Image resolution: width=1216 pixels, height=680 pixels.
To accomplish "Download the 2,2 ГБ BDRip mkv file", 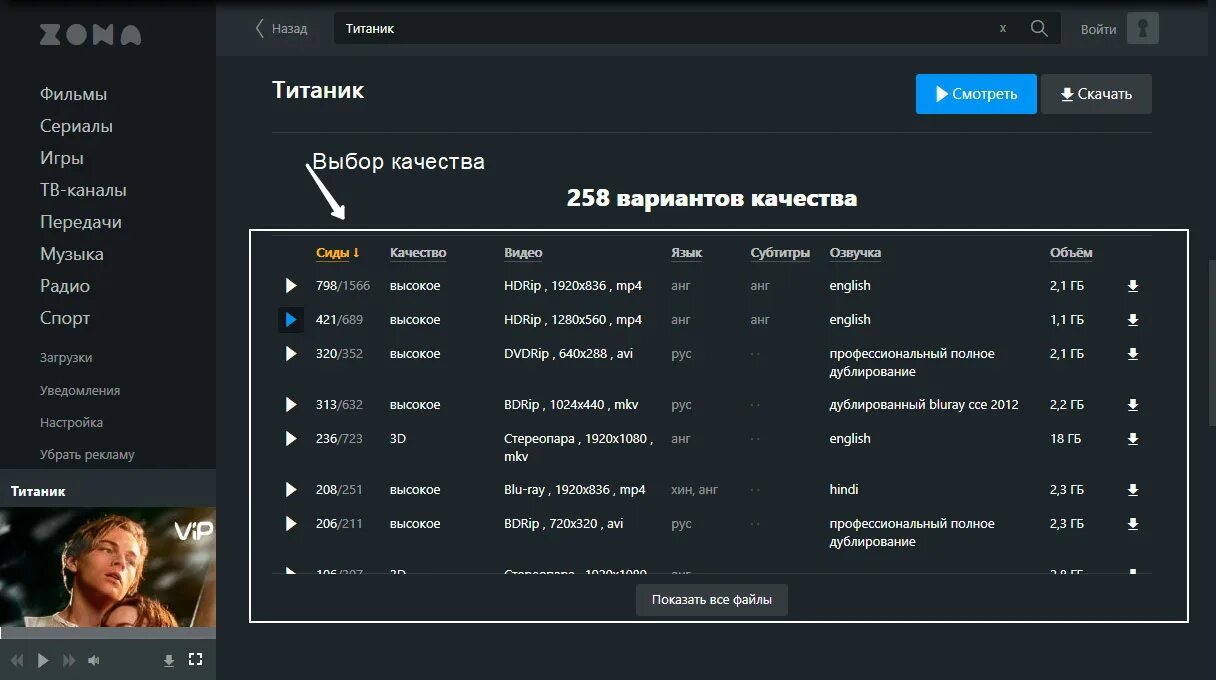I will [1133, 405].
